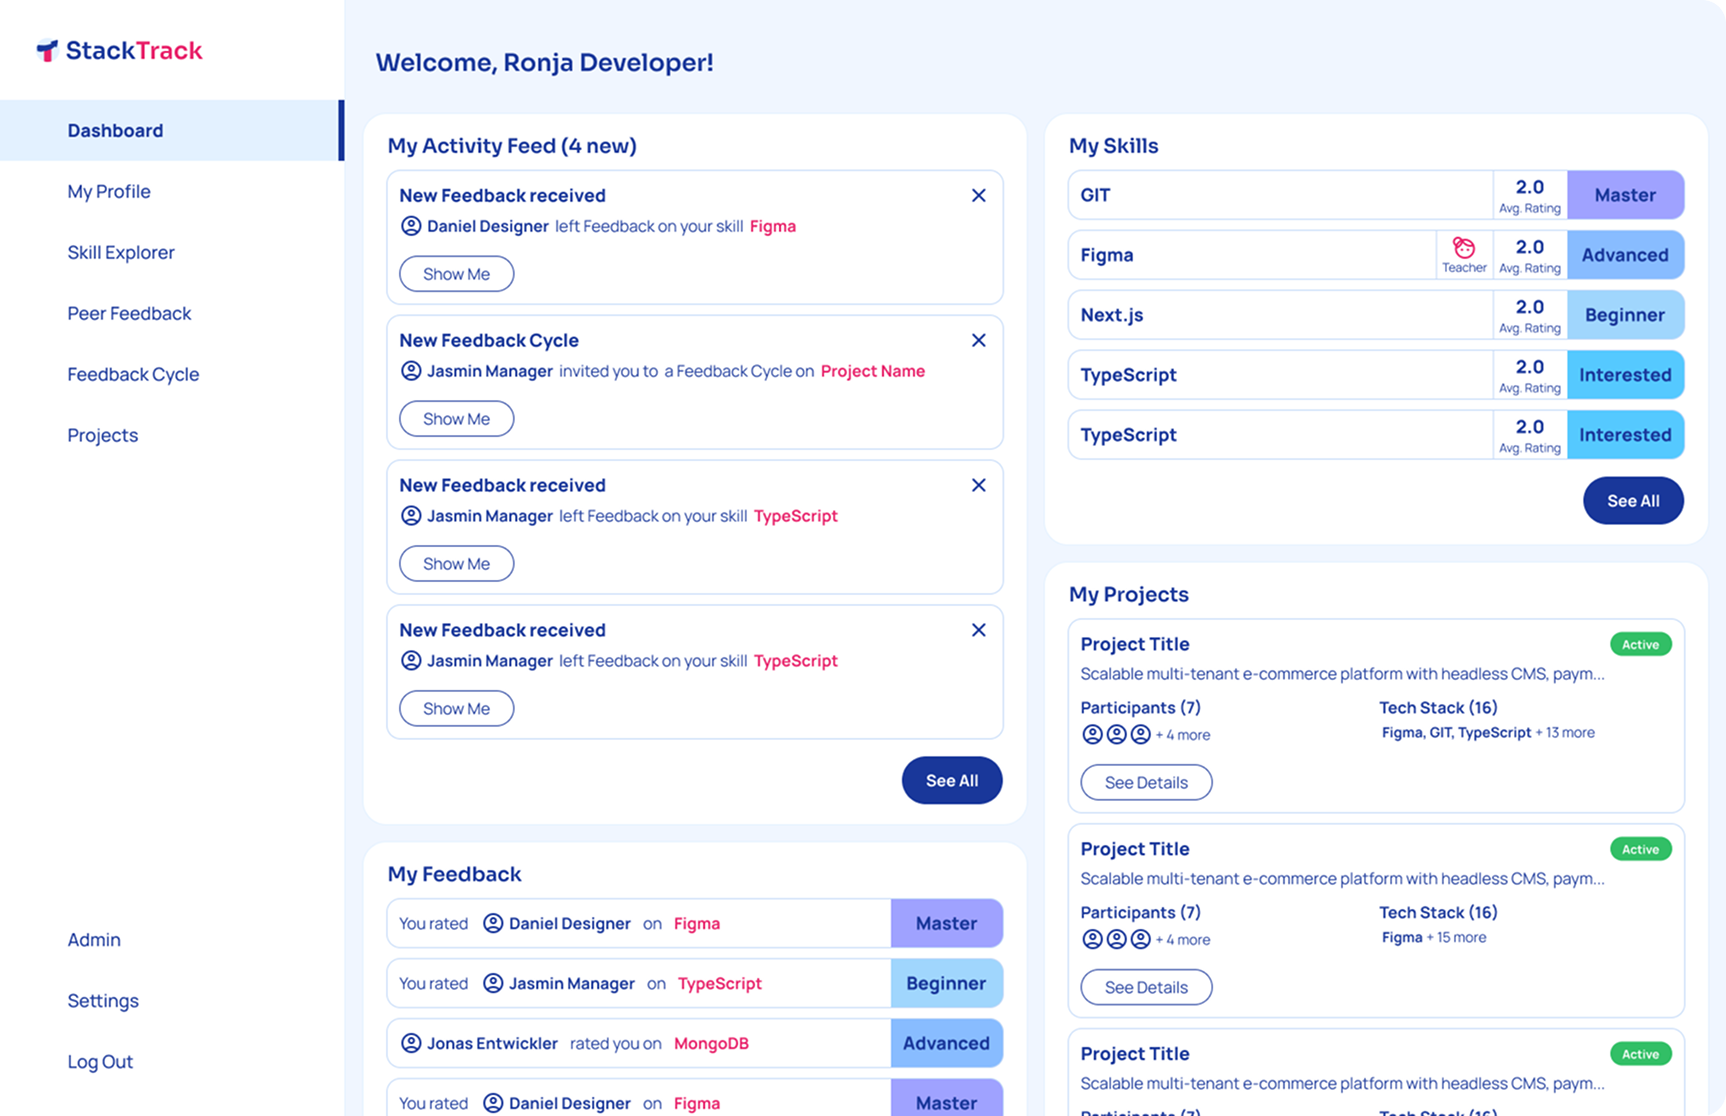Click the Beginner badge on the Next.js skill
Image resolution: width=1726 pixels, height=1116 pixels.
coord(1625,315)
